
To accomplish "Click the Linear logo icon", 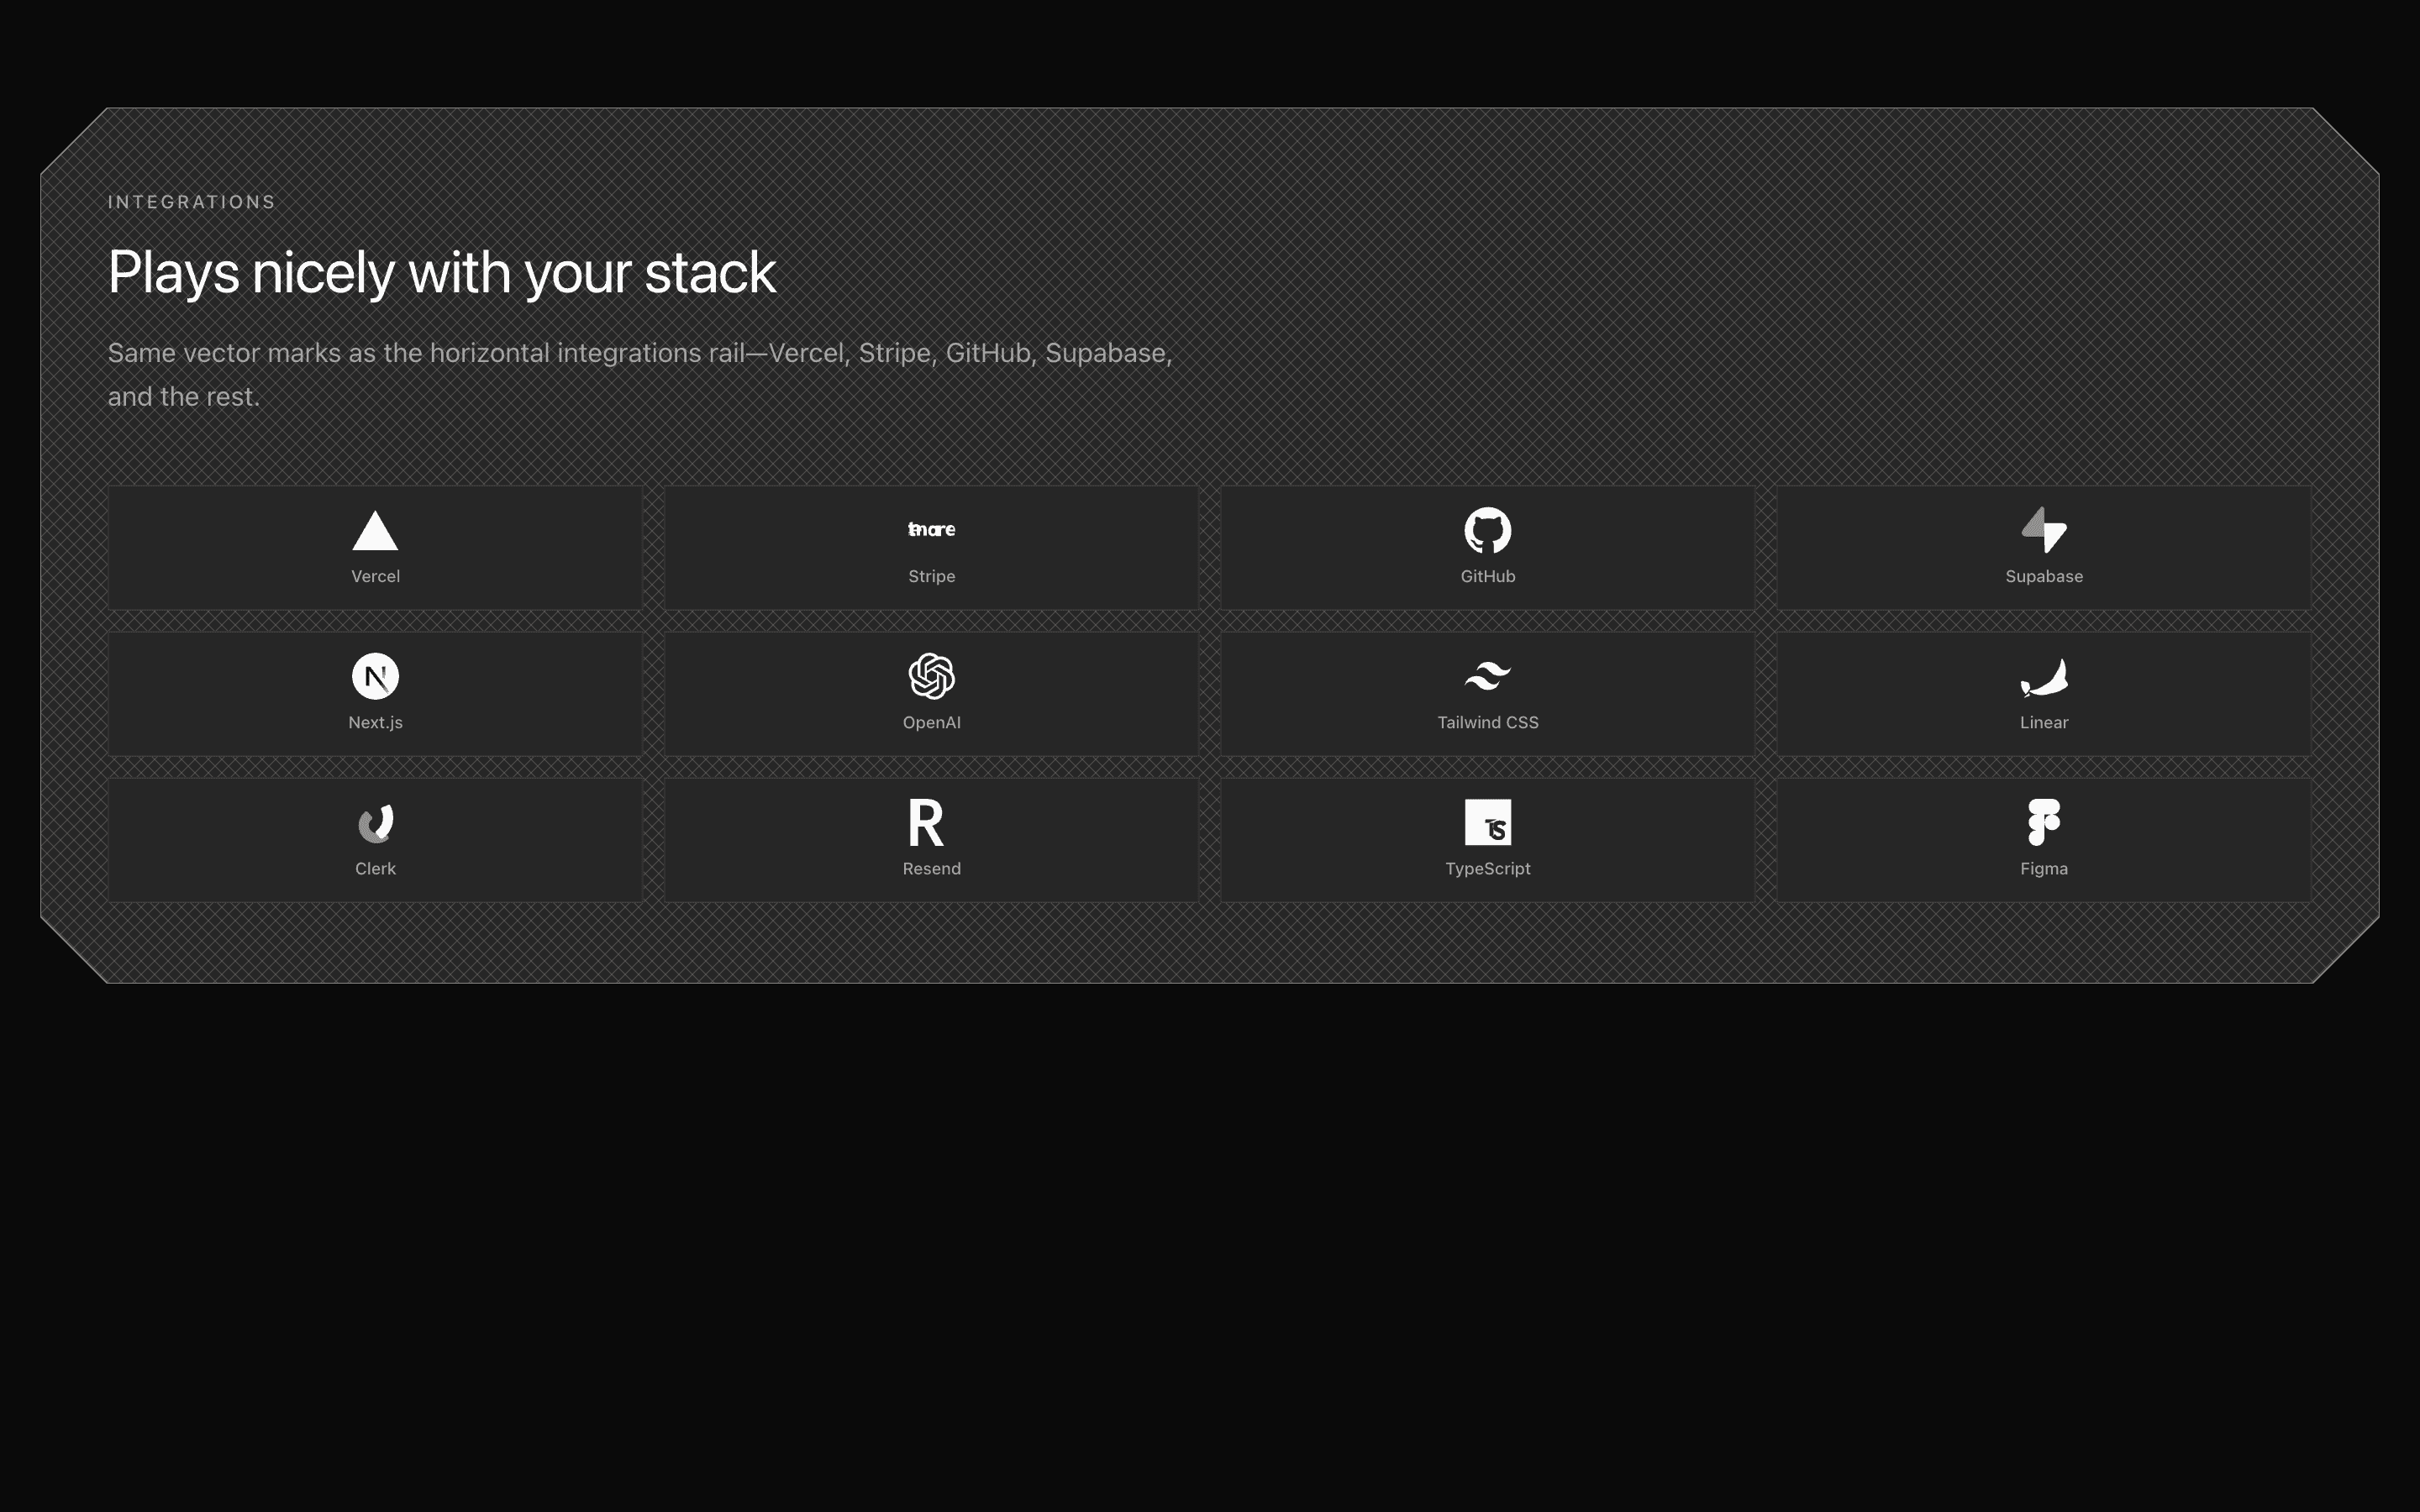I will pos(2044,676).
